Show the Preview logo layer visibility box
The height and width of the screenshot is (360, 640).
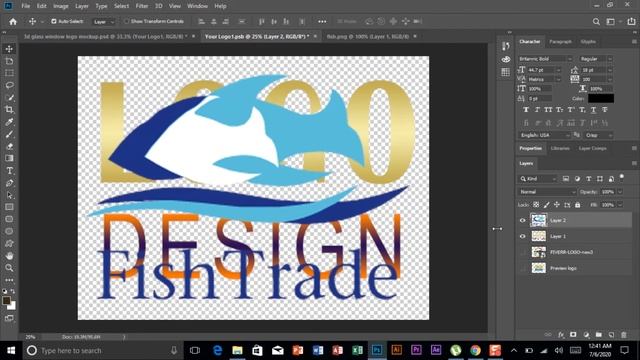522,268
